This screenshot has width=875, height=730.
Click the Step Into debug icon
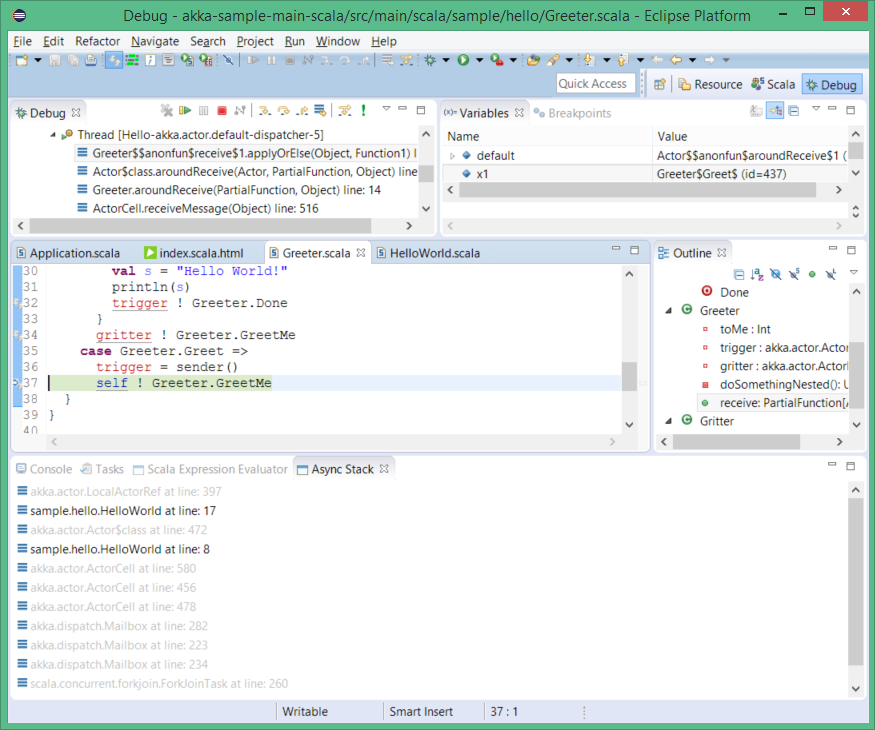265,111
